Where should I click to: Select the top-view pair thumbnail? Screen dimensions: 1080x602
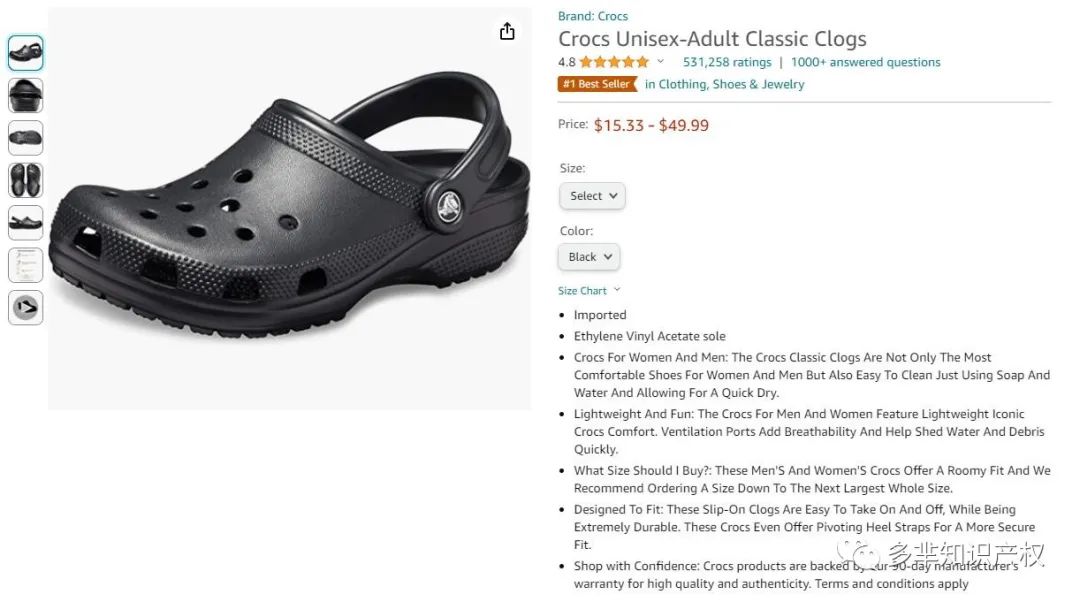coord(26,180)
